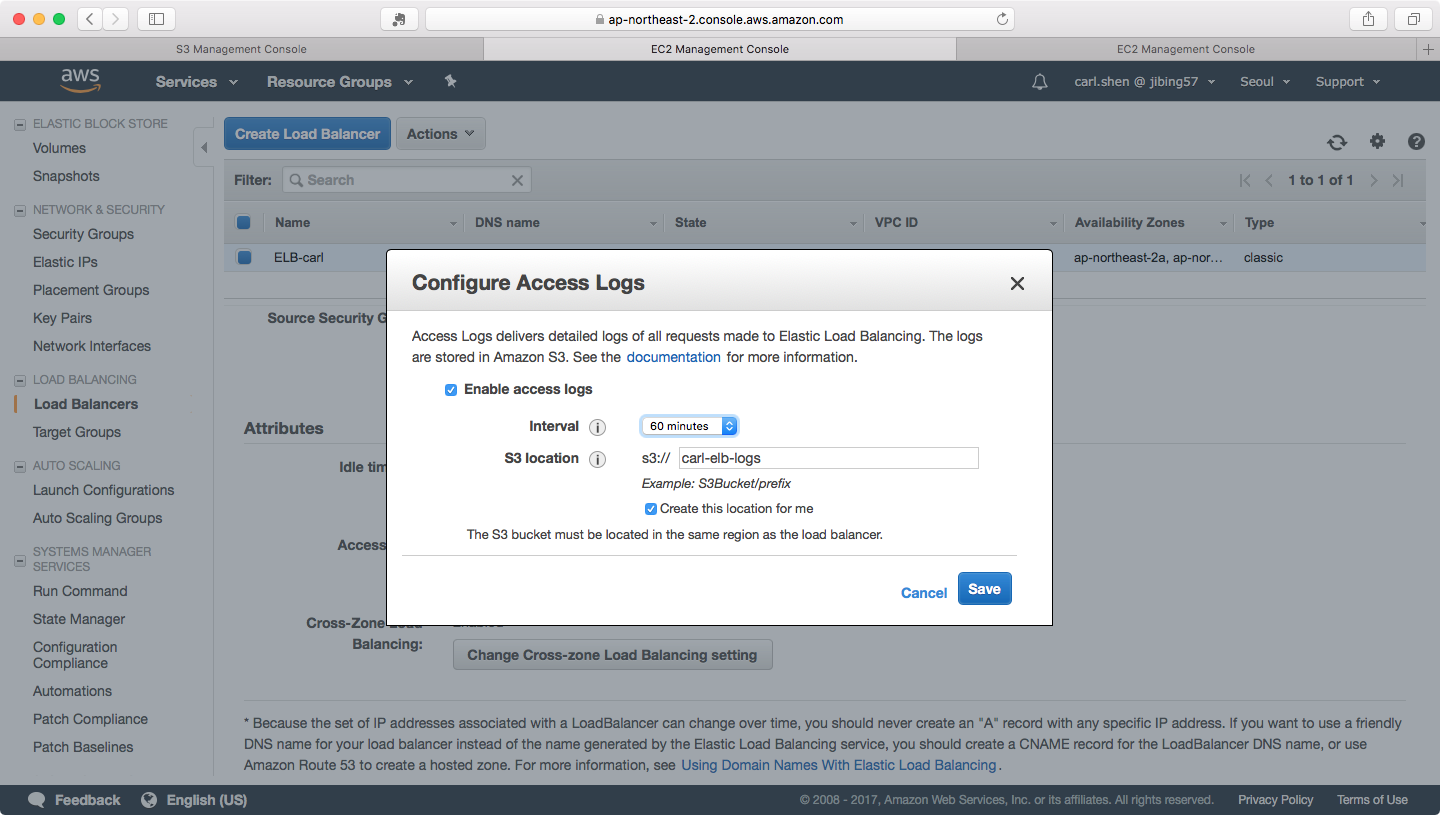
Task: Toggle Safari sidebar view button
Action: [156, 18]
